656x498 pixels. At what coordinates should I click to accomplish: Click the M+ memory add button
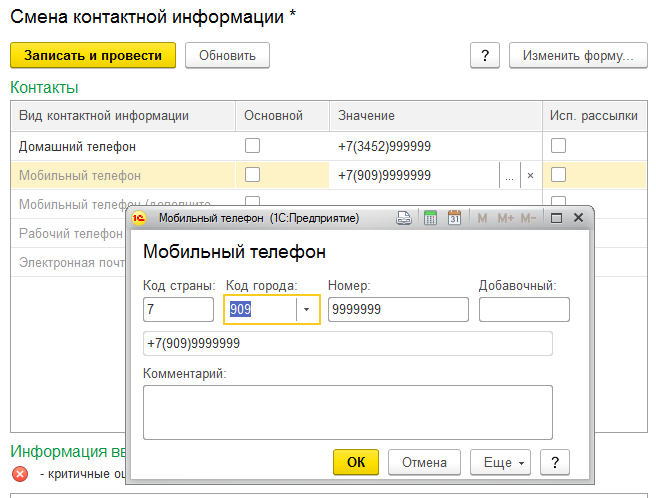tap(505, 217)
